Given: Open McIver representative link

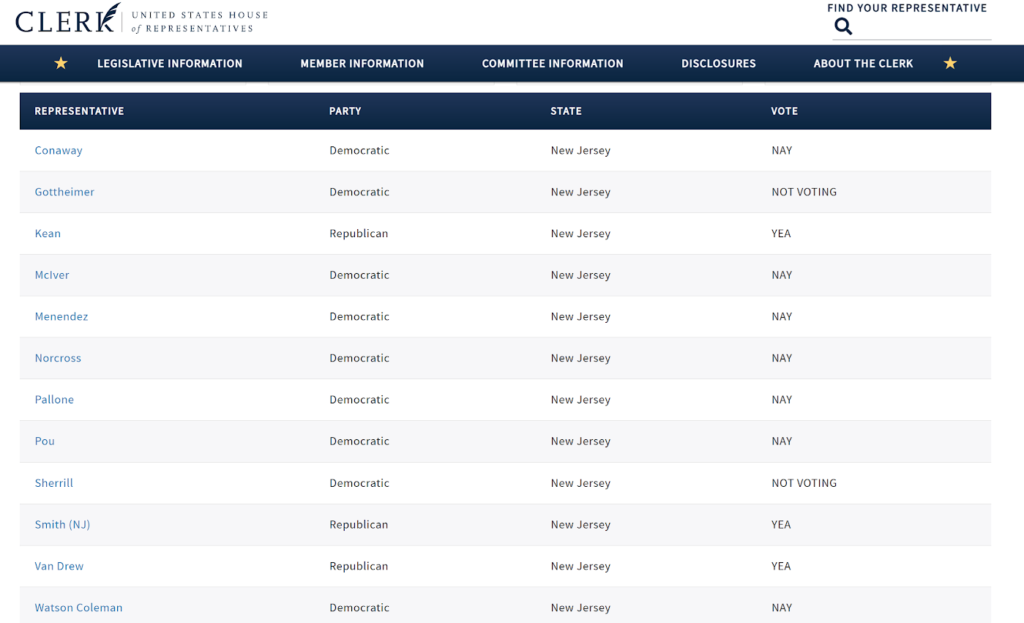Looking at the screenshot, I should [x=52, y=275].
